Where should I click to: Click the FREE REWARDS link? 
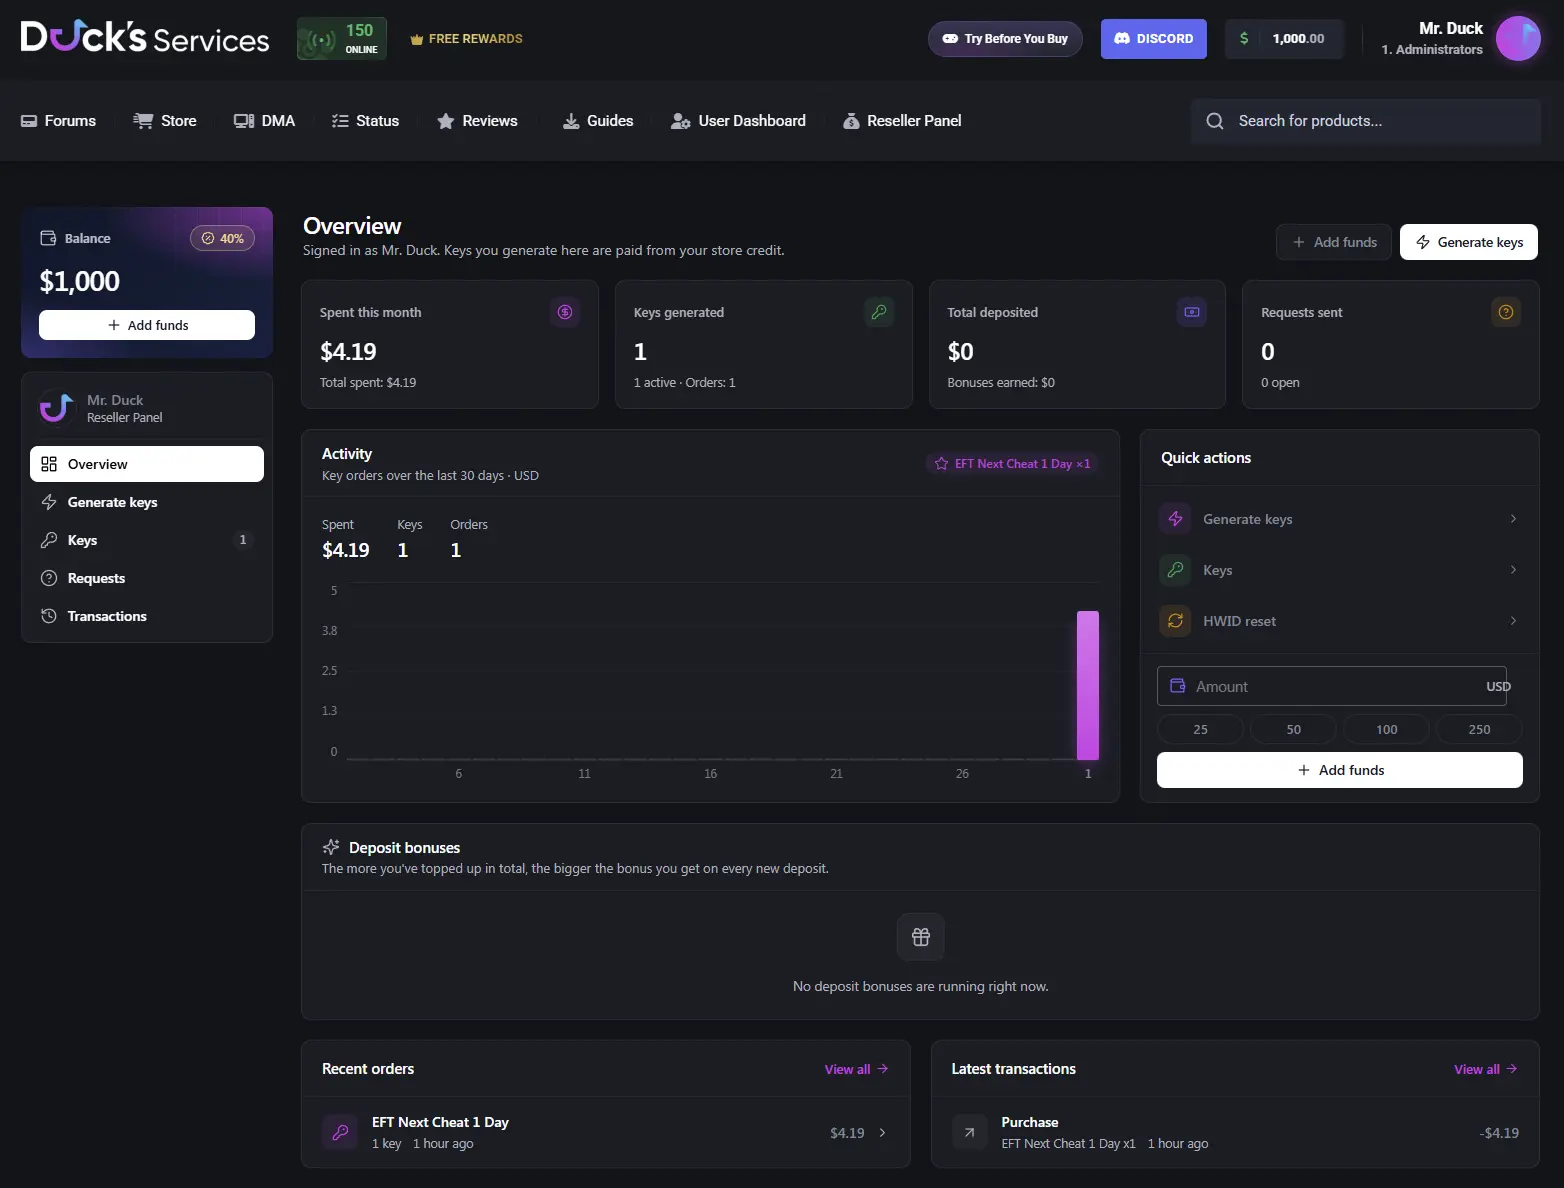coord(466,39)
